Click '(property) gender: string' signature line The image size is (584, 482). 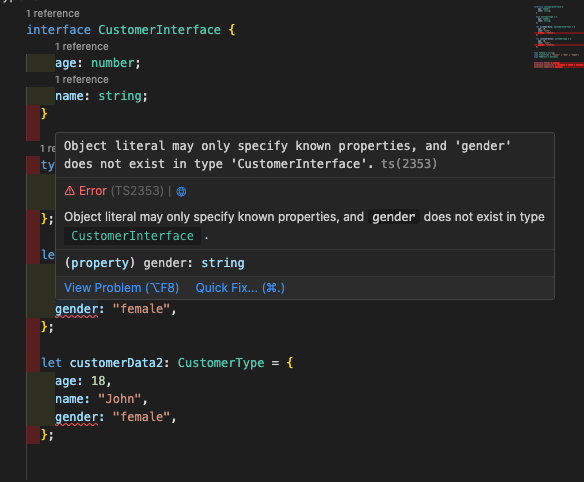[154, 263]
